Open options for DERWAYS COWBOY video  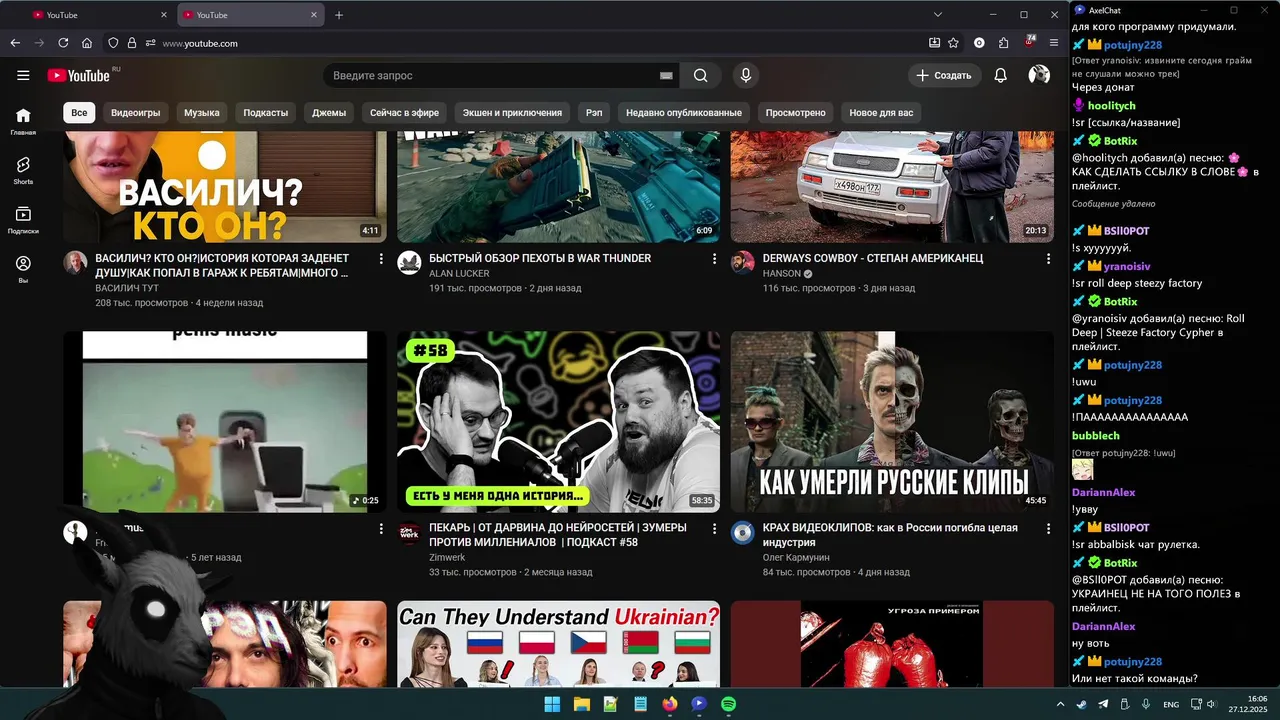[1048, 259]
